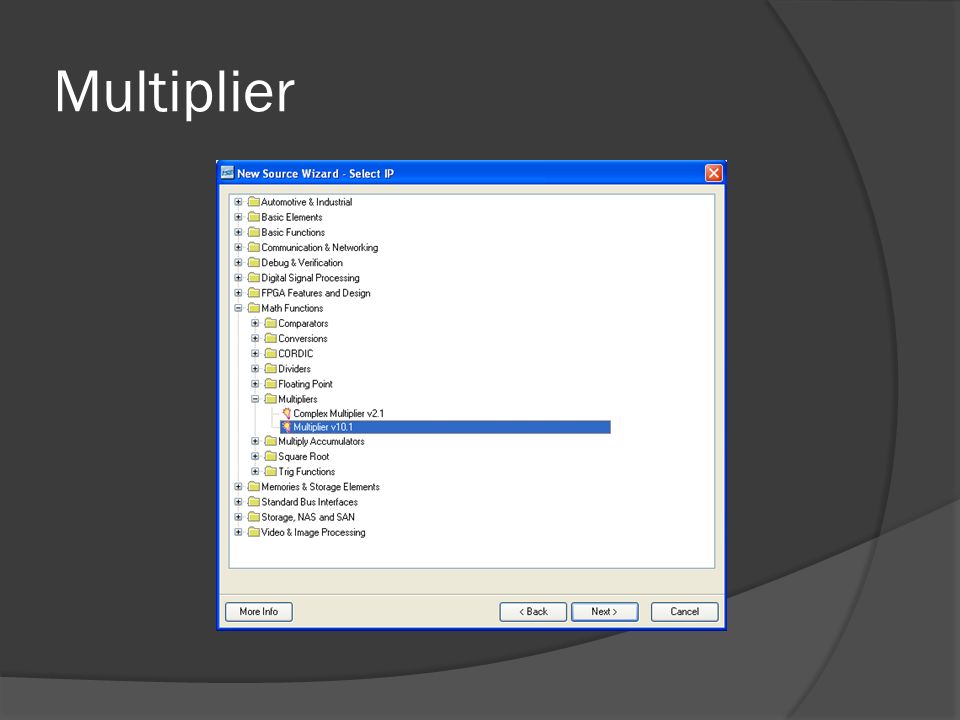Select the 'Multiplier v10.1' entry
960x720 pixels.
tap(446, 427)
